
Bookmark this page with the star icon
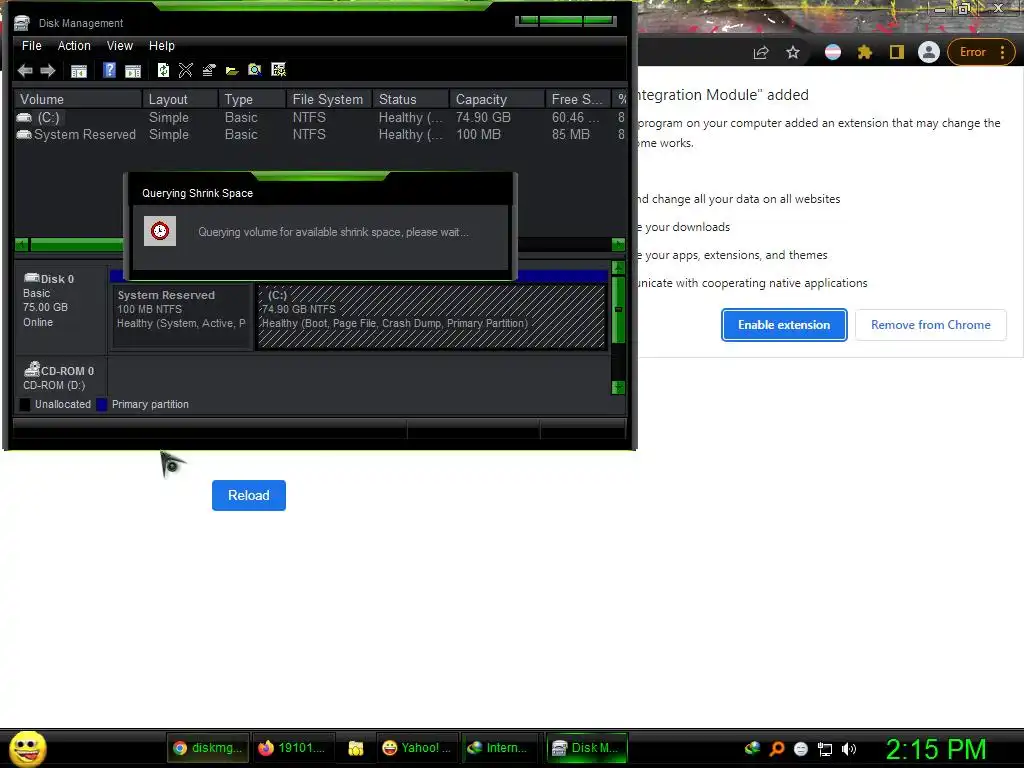[x=793, y=52]
